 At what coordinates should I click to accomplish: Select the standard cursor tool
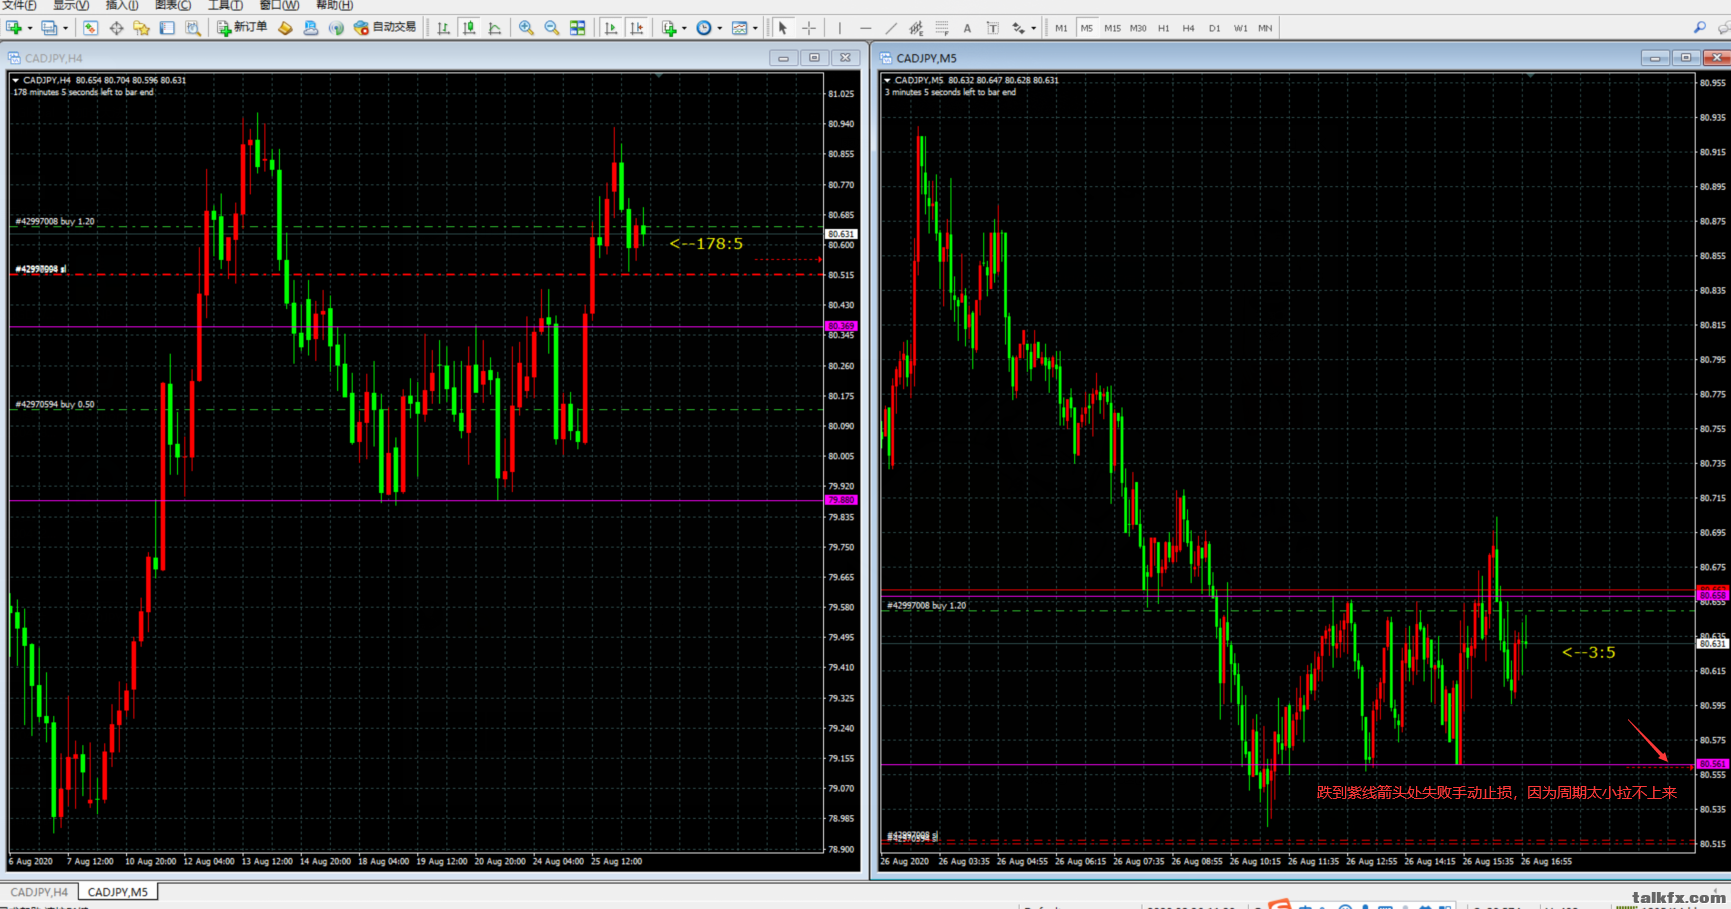783,28
